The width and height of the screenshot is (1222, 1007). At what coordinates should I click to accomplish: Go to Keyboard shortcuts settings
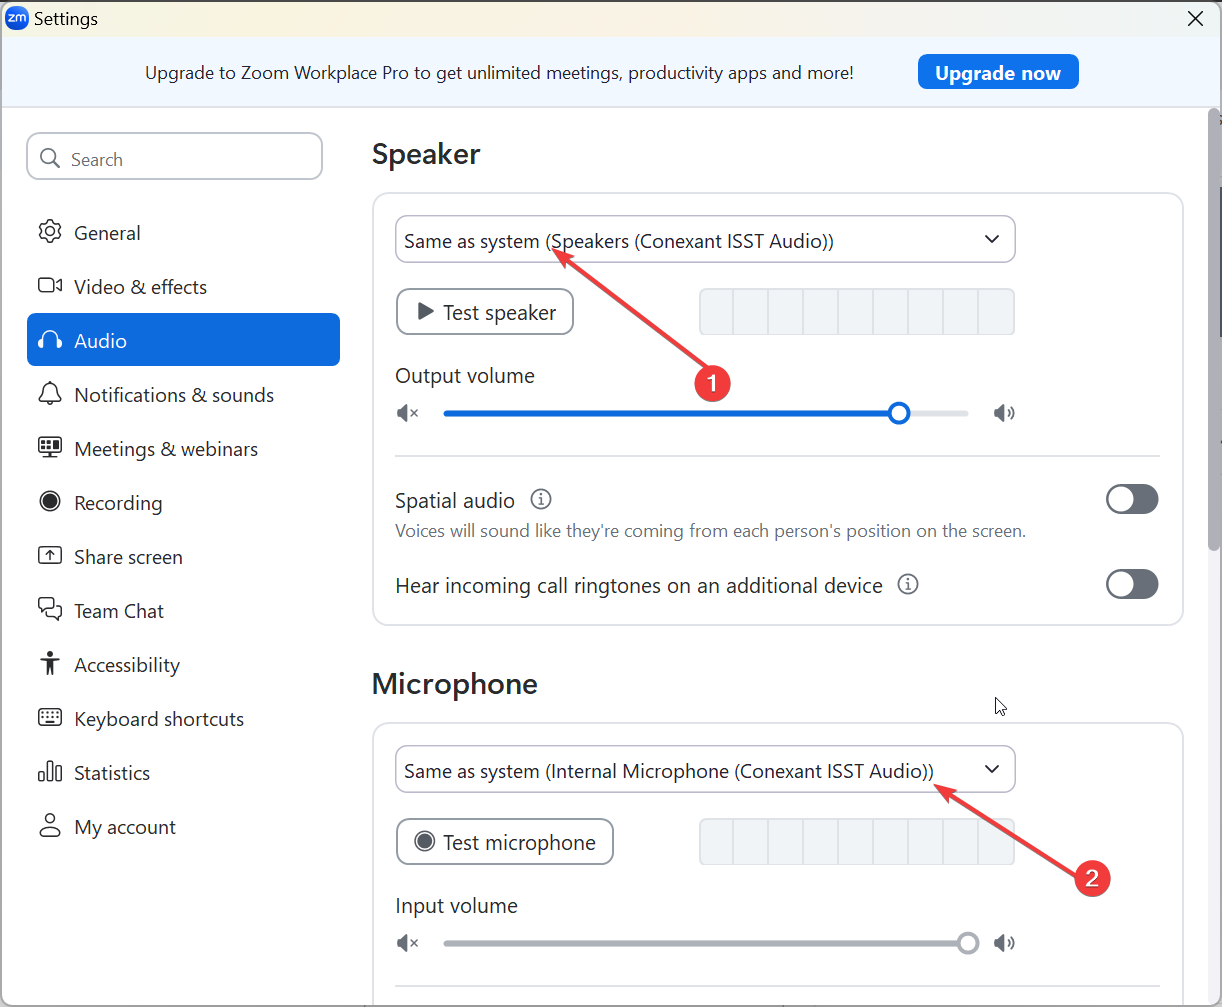[x=158, y=719]
